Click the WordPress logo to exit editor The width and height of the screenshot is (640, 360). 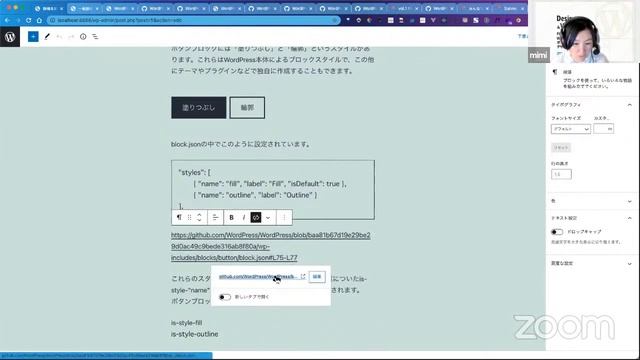pos(10,37)
